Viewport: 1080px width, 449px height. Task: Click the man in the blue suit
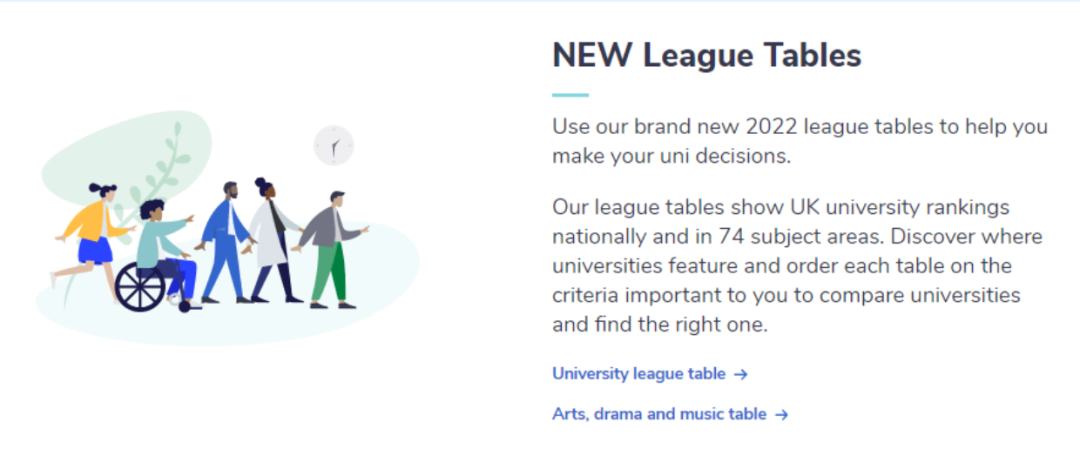(225, 242)
